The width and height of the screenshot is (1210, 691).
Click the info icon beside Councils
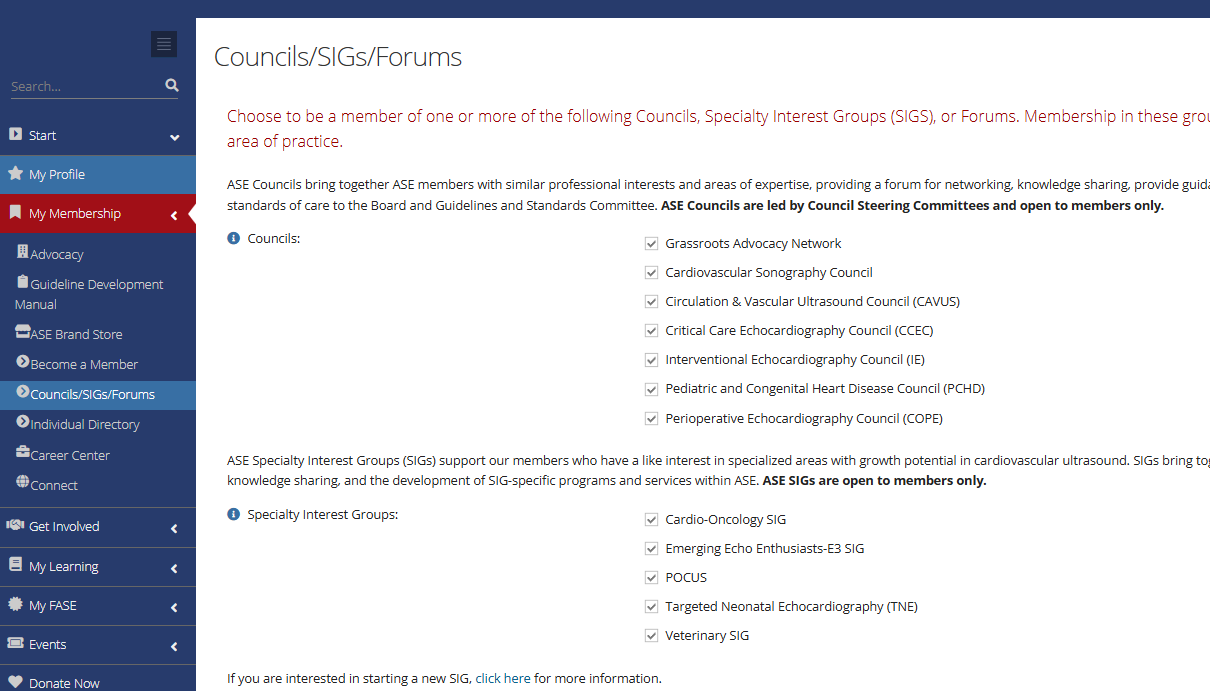pos(234,238)
